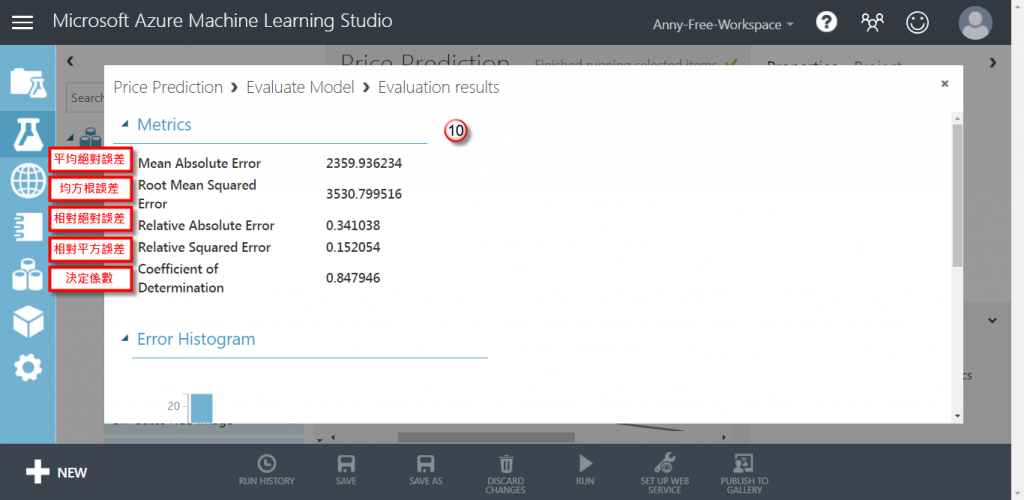Collapse the left module palette arrow
Image resolution: width=1024 pixels, height=500 pixels.
tap(70, 61)
